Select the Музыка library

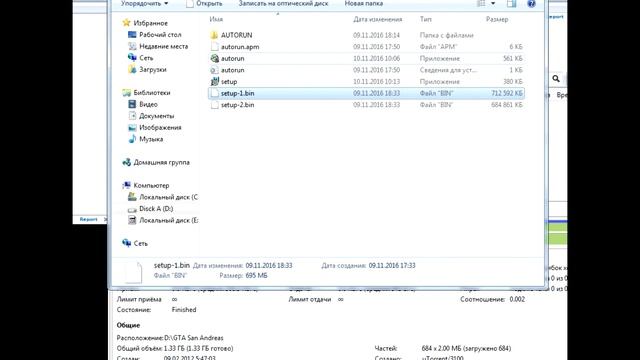(x=151, y=139)
